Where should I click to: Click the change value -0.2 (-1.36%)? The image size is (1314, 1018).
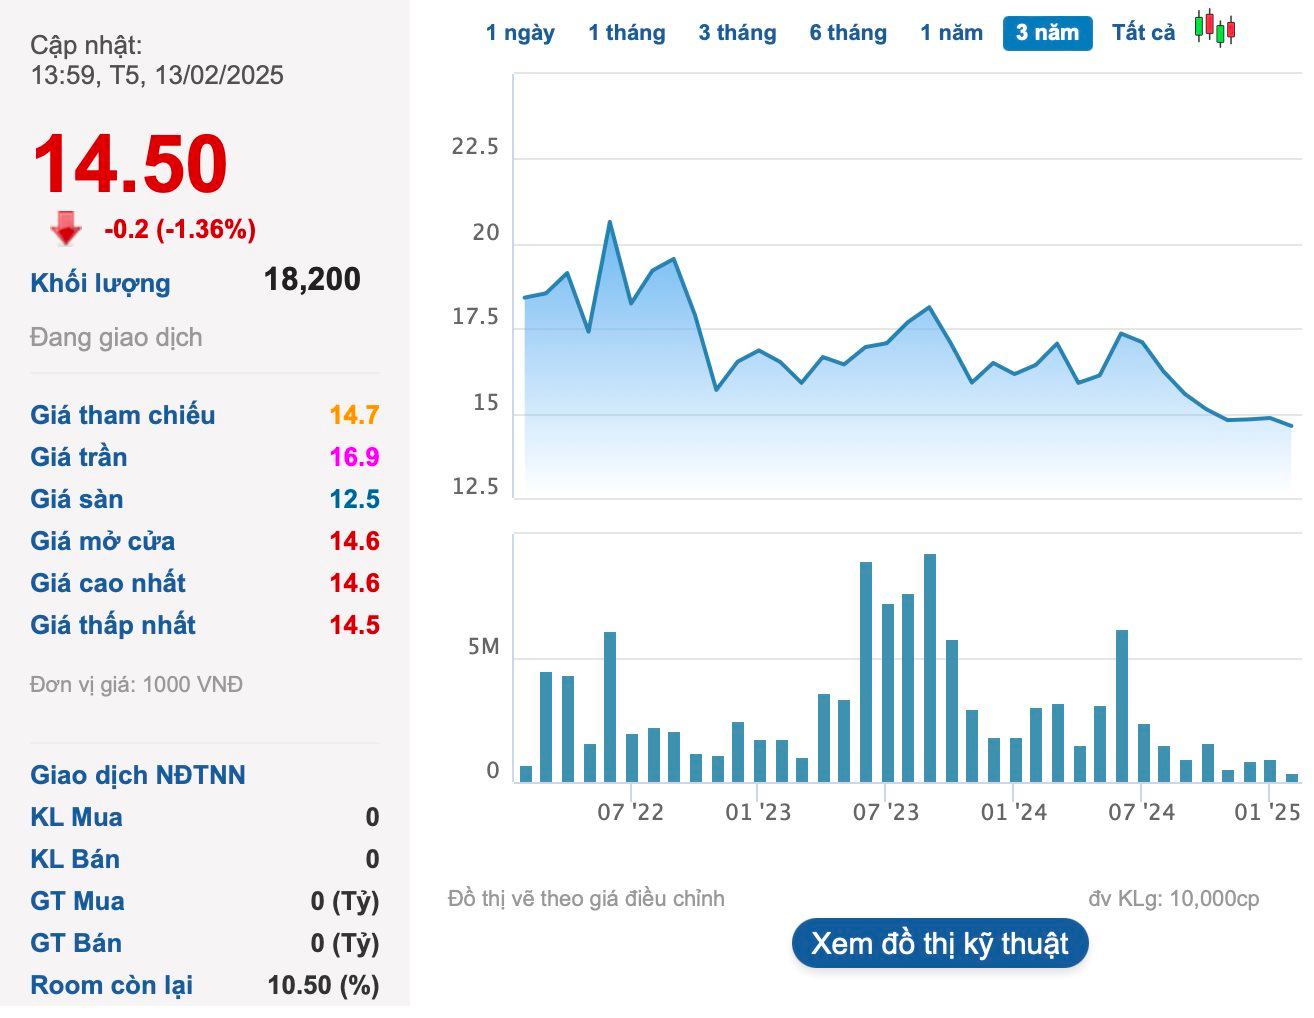pos(180,229)
